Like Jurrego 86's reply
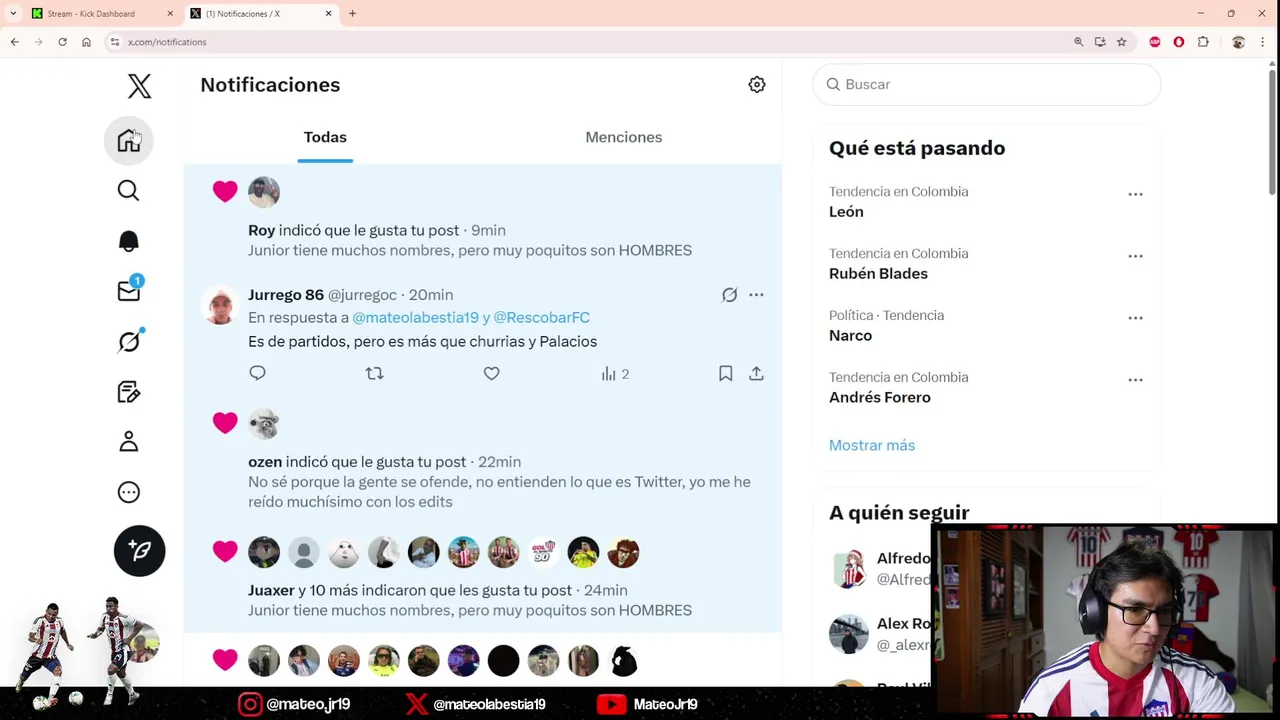The image size is (1280, 720). [491, 373]
